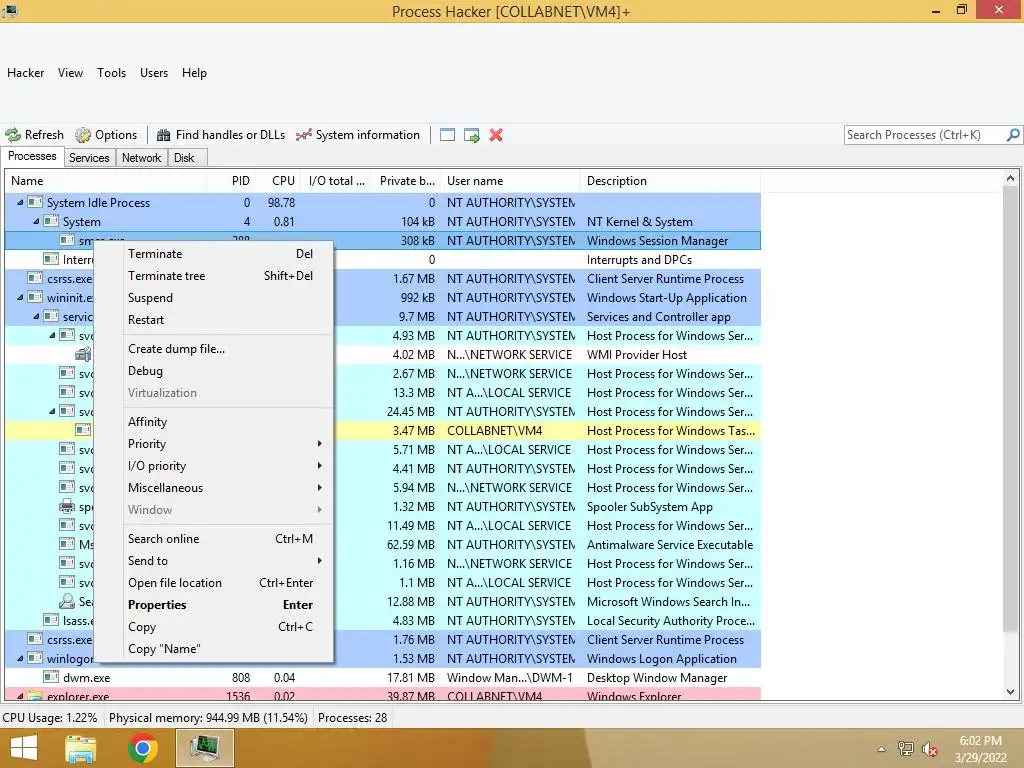Select Terminate tree menu entry

(225, 276)
